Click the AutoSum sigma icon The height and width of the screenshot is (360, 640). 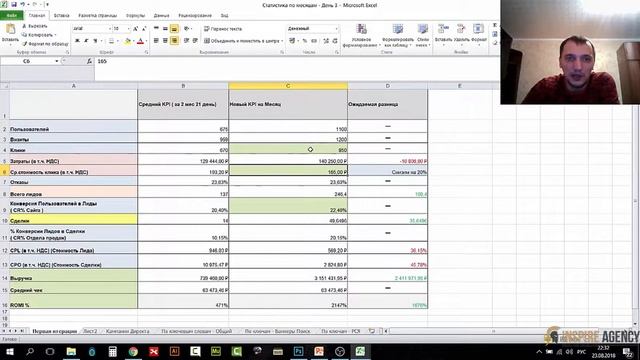point(495,25)
